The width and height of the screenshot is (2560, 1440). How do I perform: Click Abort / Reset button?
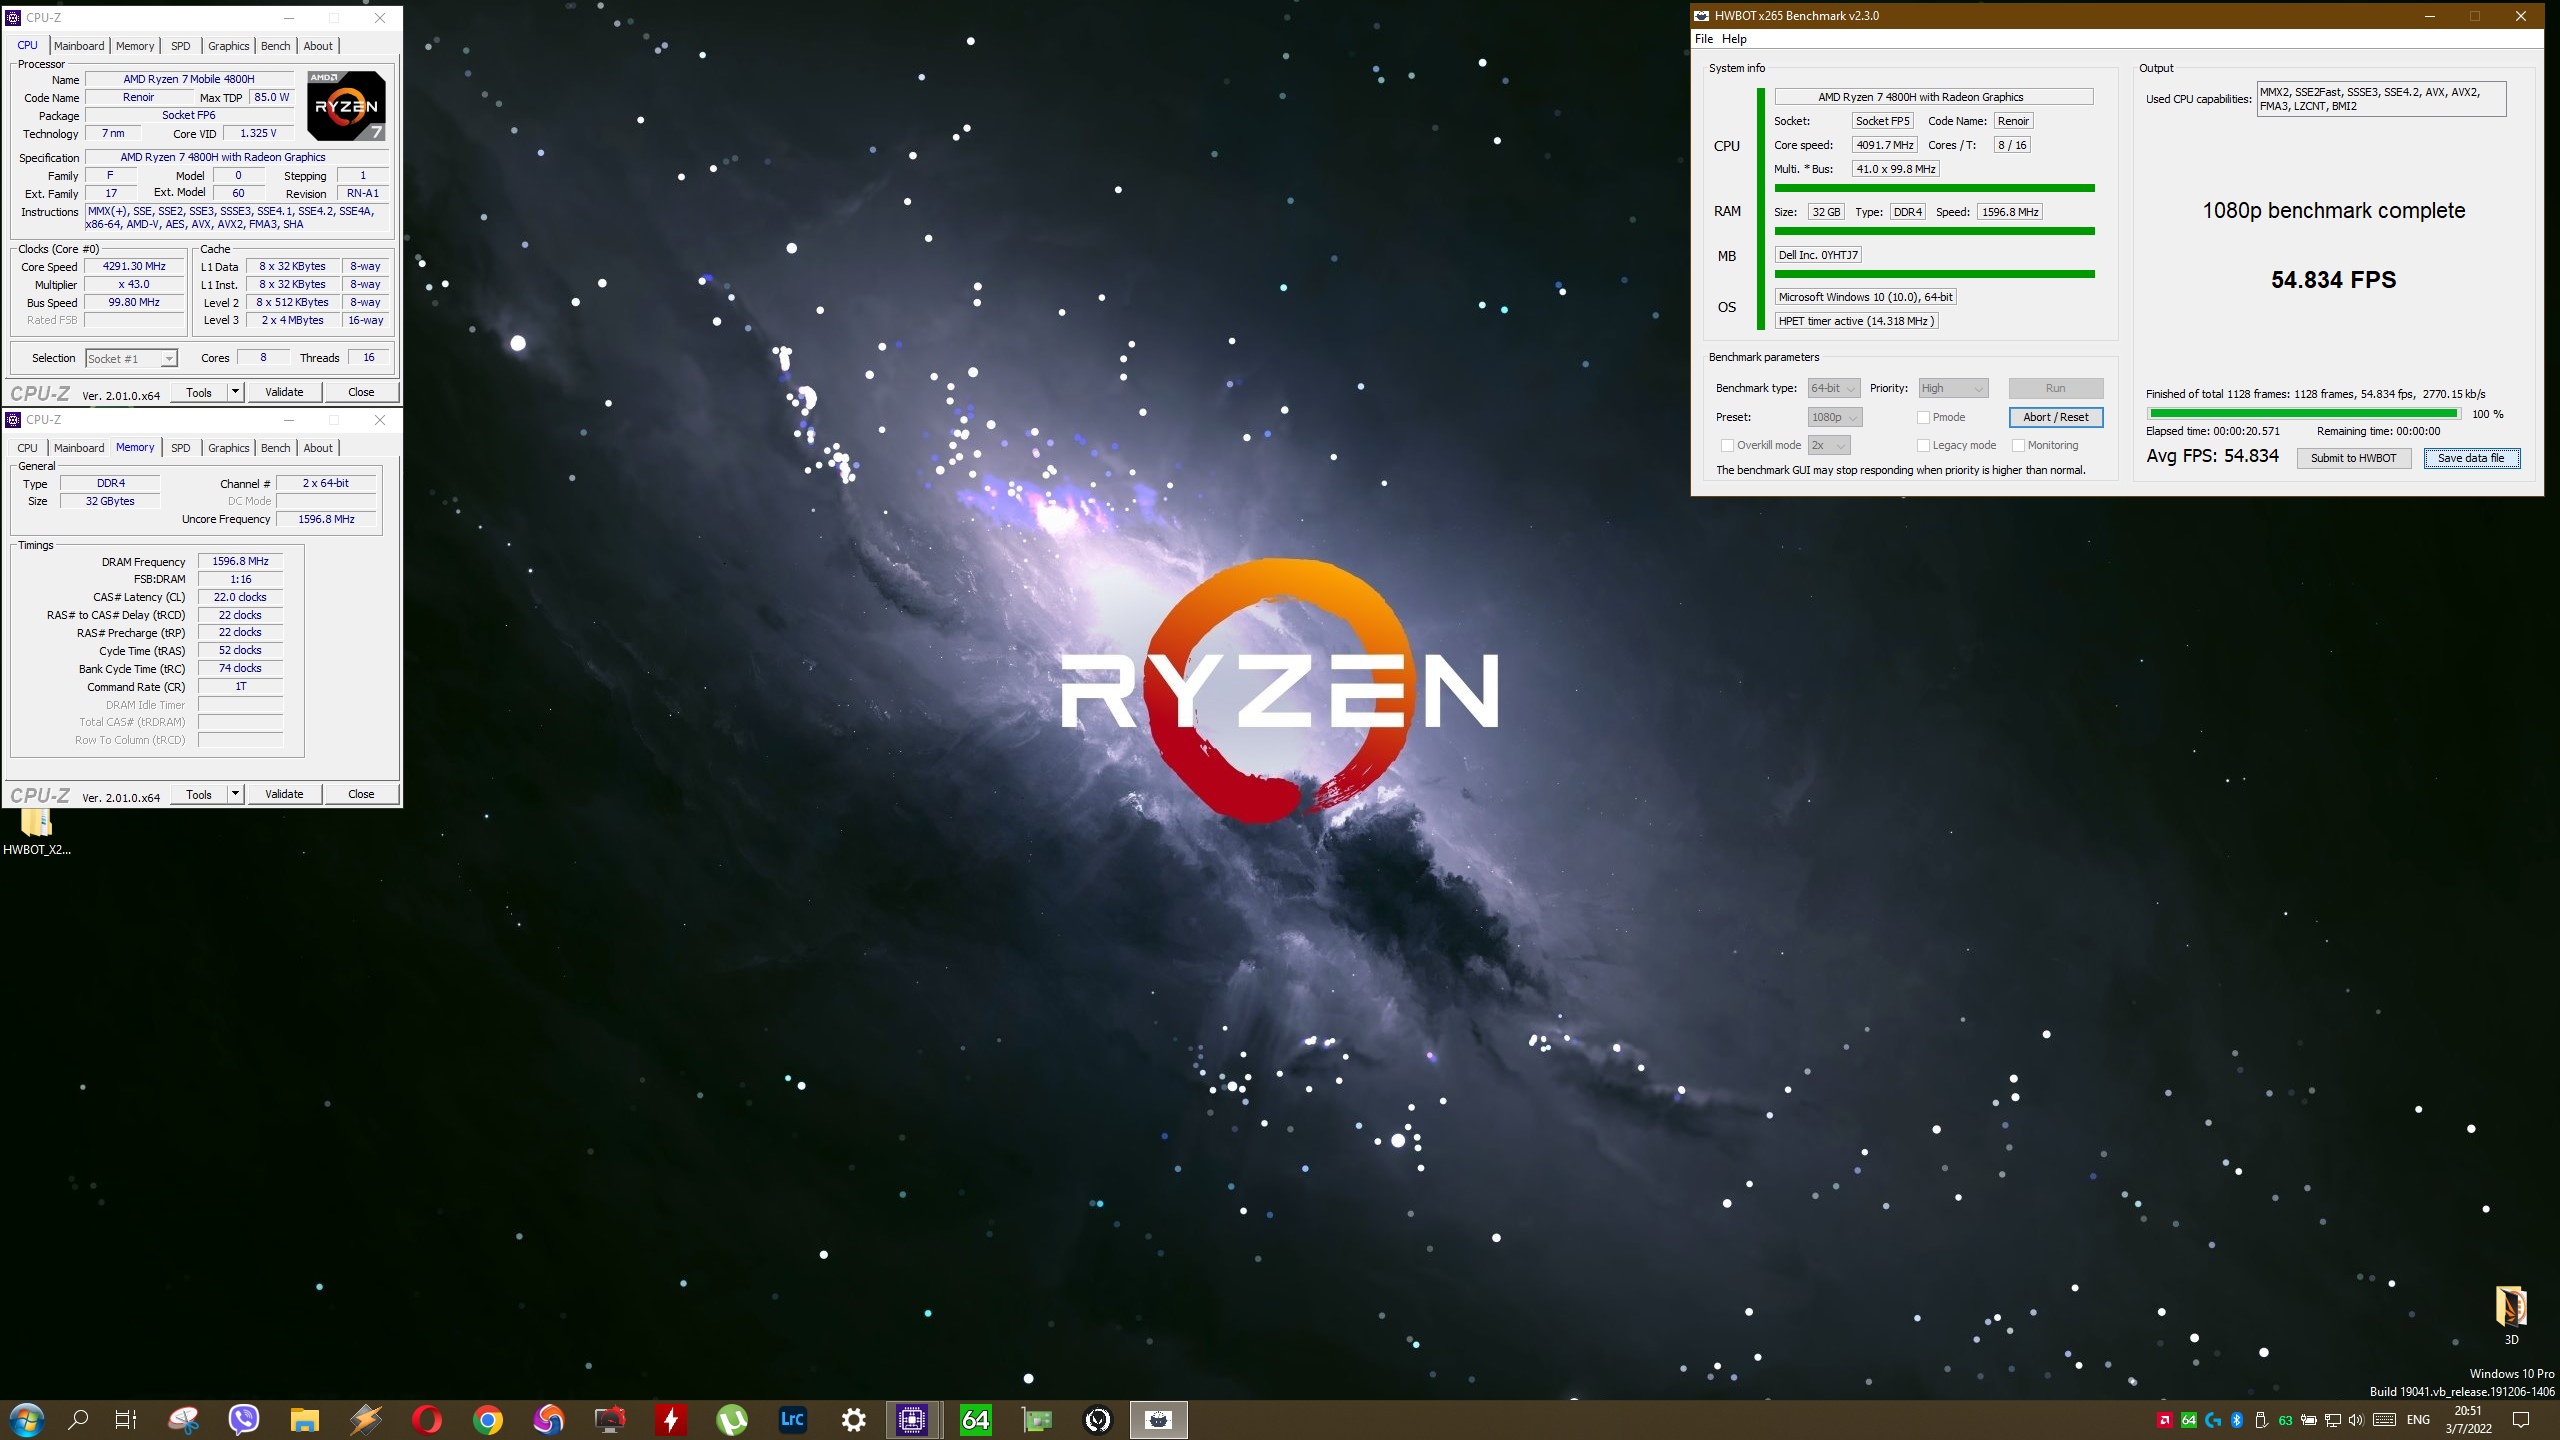pos(2056,417)
